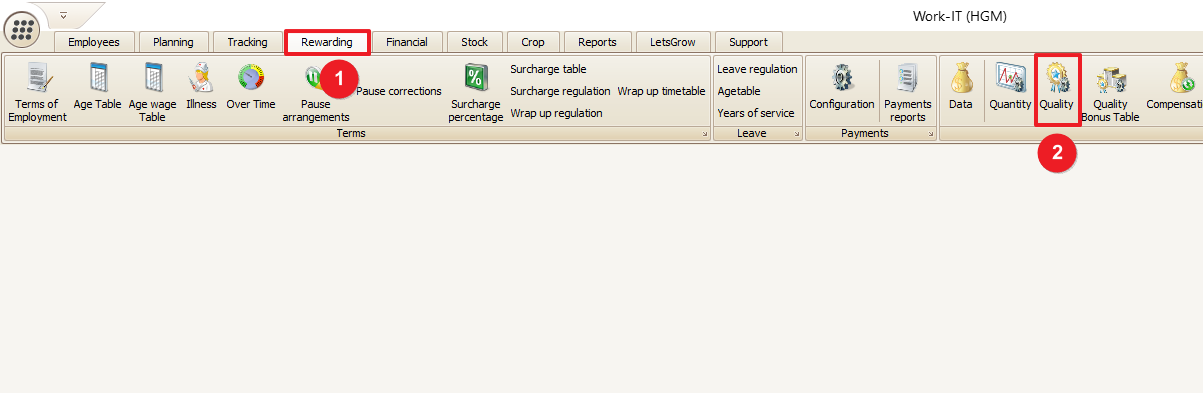Open Wrap up timetable
Image resolution: width=1203 pixels, height=393 pixels.
(661, 91)
